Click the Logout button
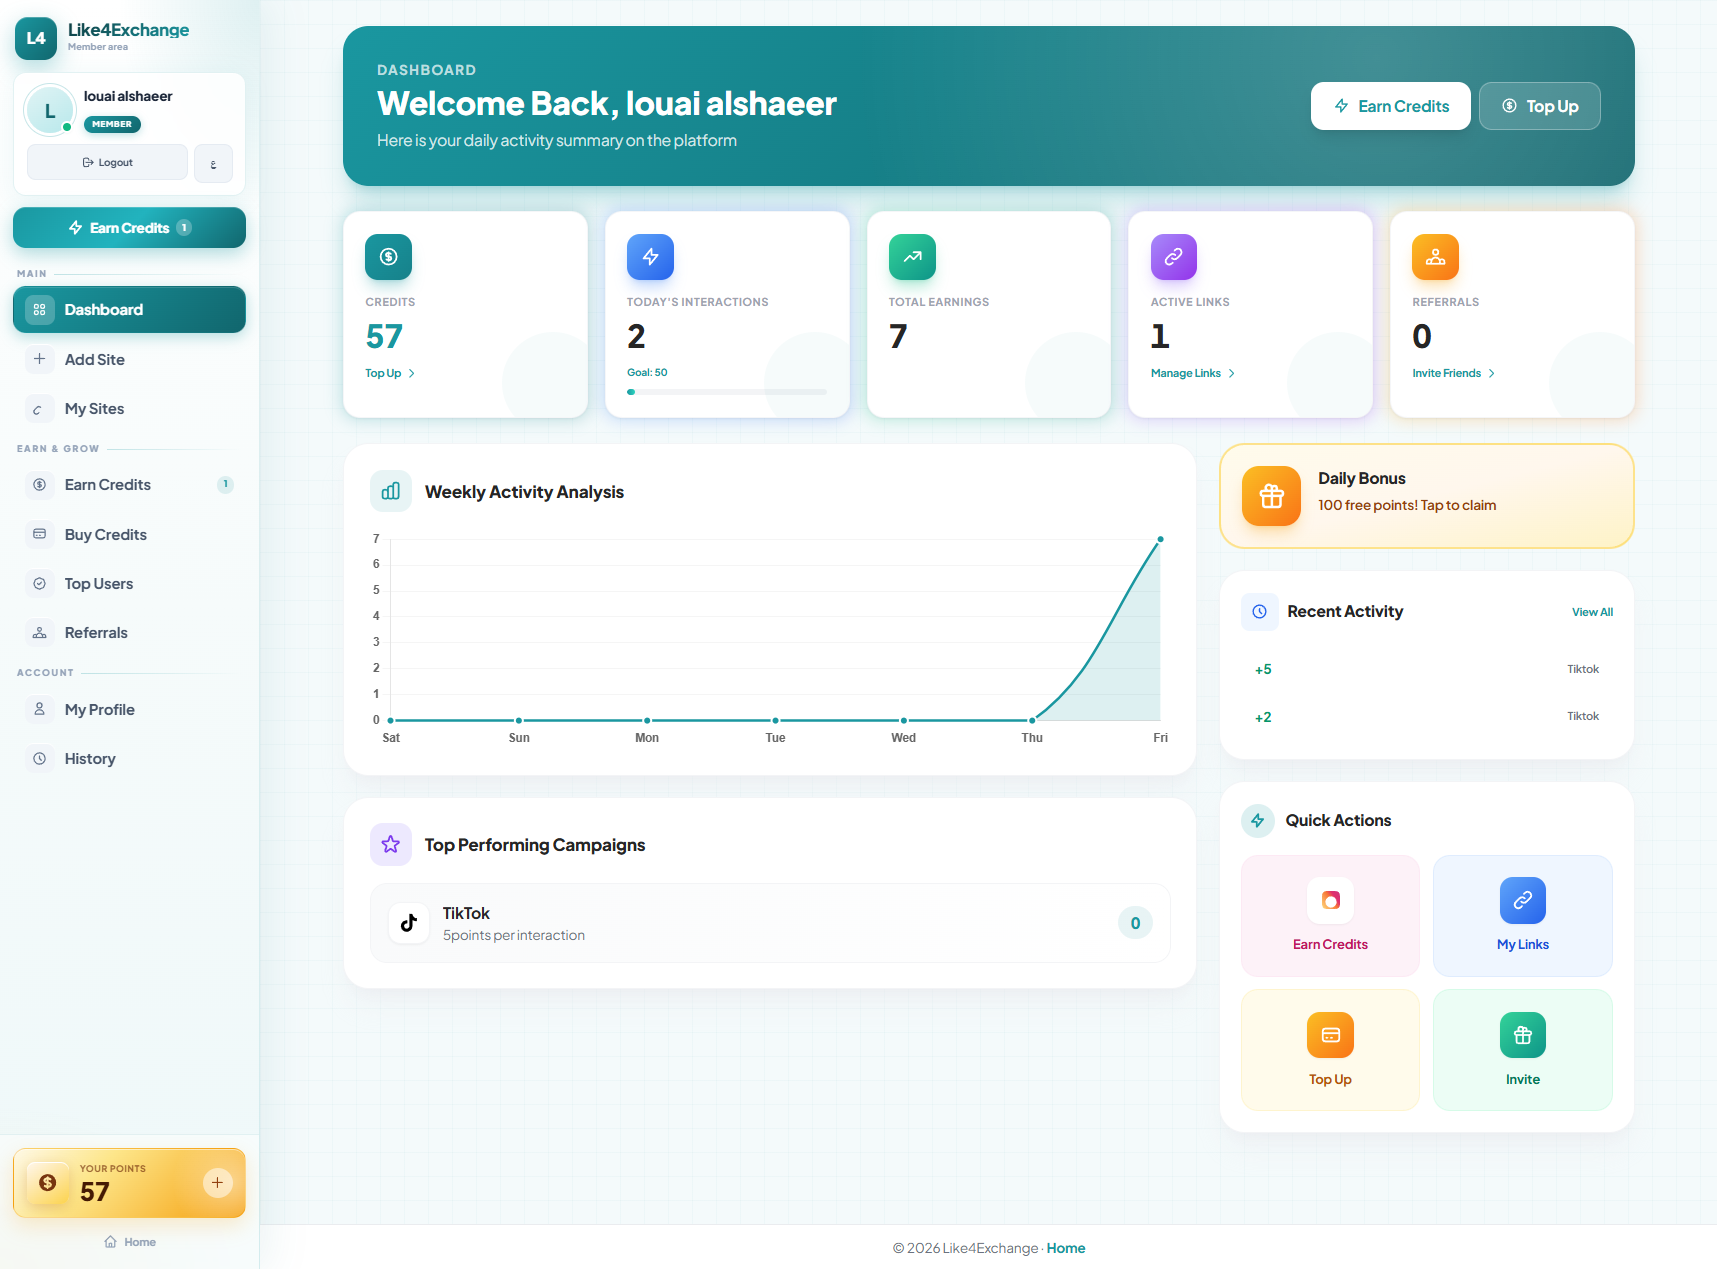Image resolution: width=1717 pixels, height=1269 pixels. click(107, 162)
